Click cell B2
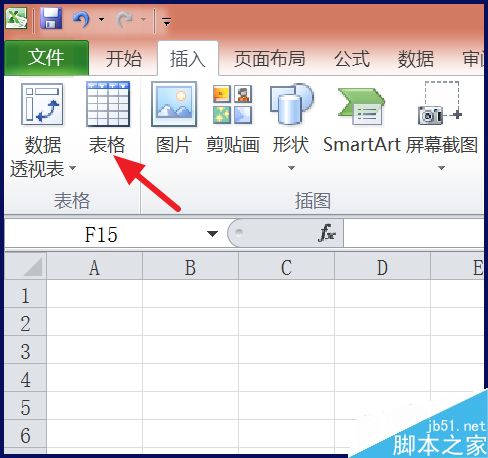The image size is (488, 458). [190, 322]
